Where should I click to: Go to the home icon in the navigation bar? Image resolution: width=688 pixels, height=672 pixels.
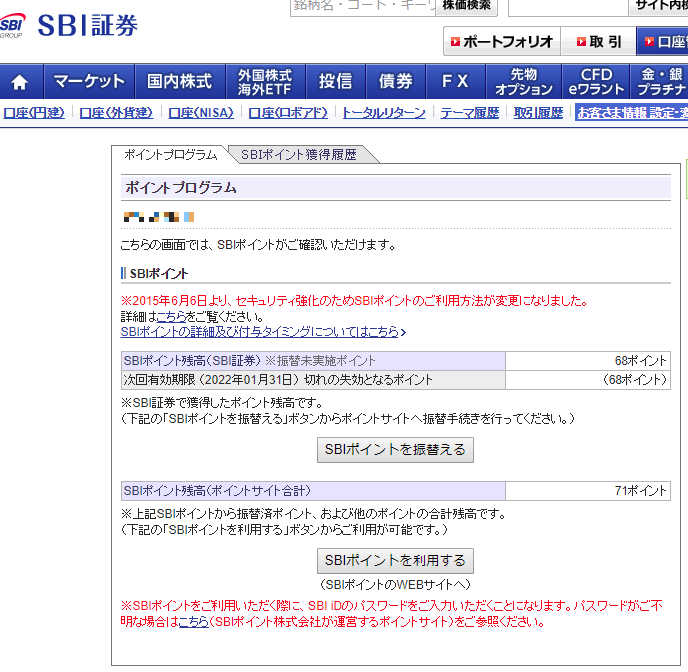(x=20, y=82)
